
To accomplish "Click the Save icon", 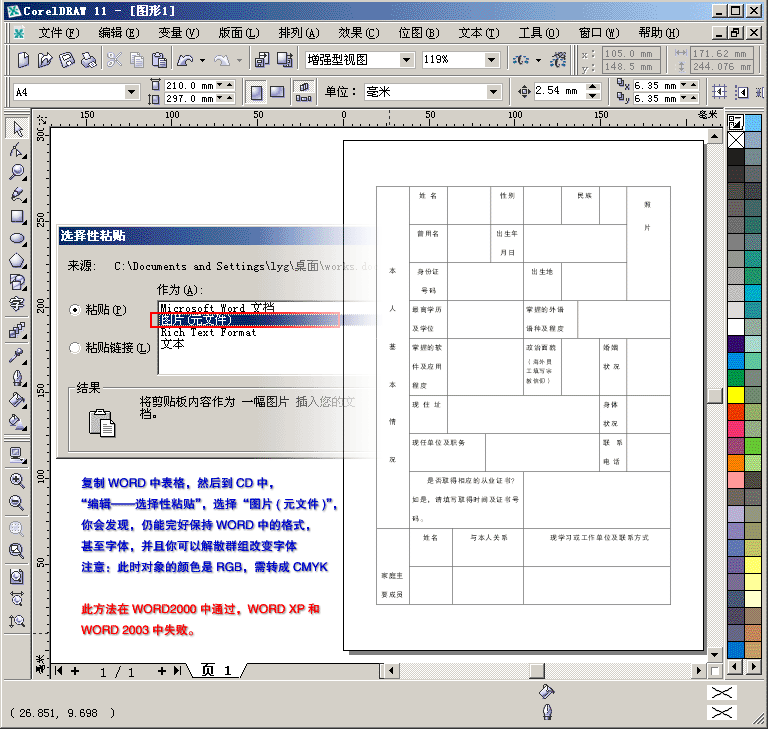I will (67, 60).
